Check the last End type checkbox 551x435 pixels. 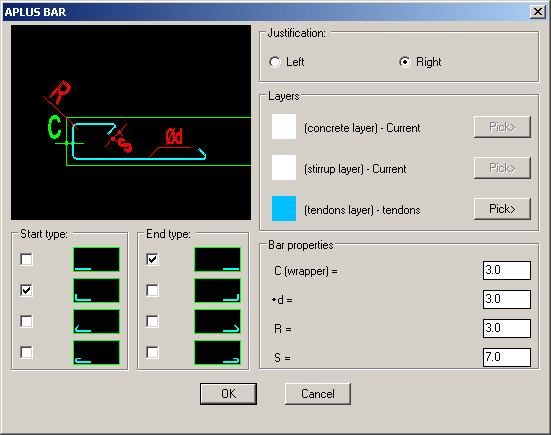click(x=152, y=352)
